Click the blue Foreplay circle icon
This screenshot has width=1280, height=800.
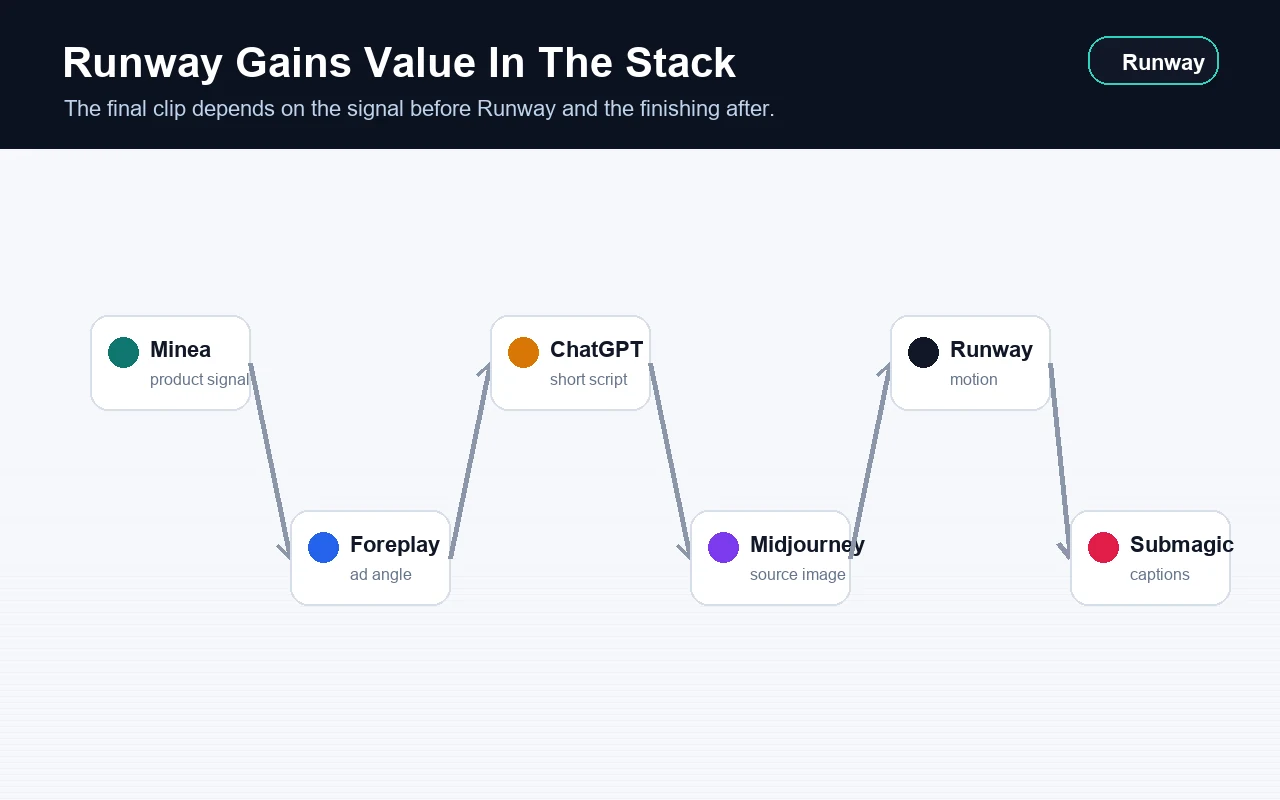tap(323, 547)
